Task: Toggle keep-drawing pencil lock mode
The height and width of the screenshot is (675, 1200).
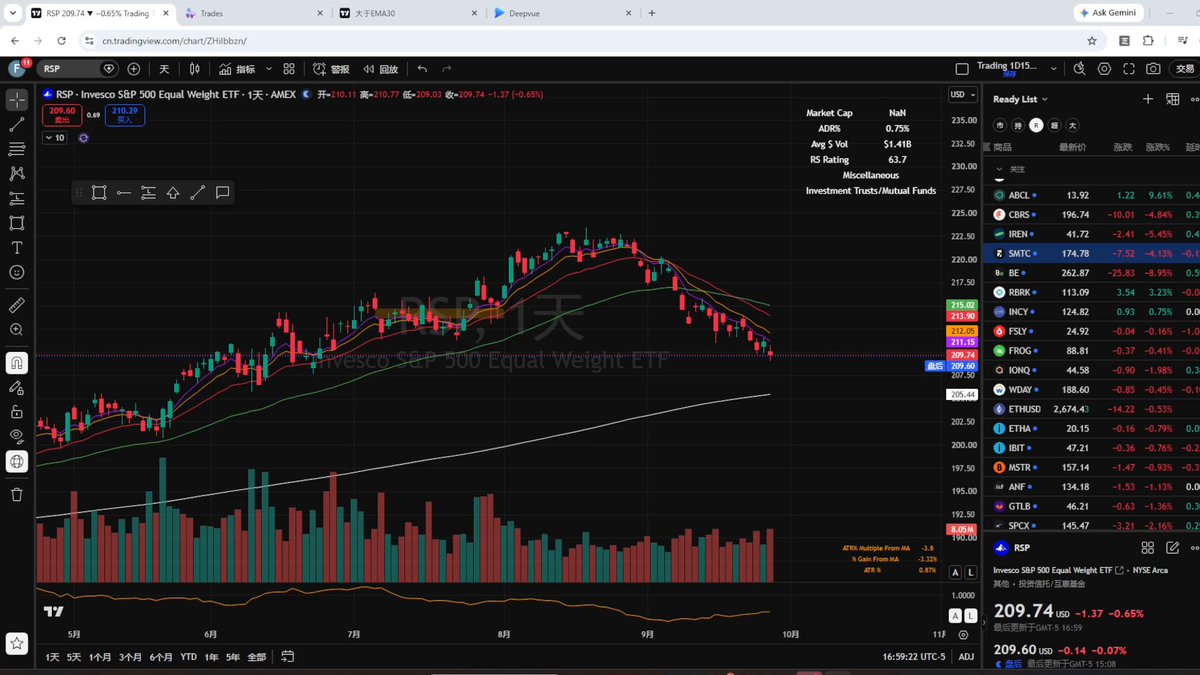Action: click(17, 387)
